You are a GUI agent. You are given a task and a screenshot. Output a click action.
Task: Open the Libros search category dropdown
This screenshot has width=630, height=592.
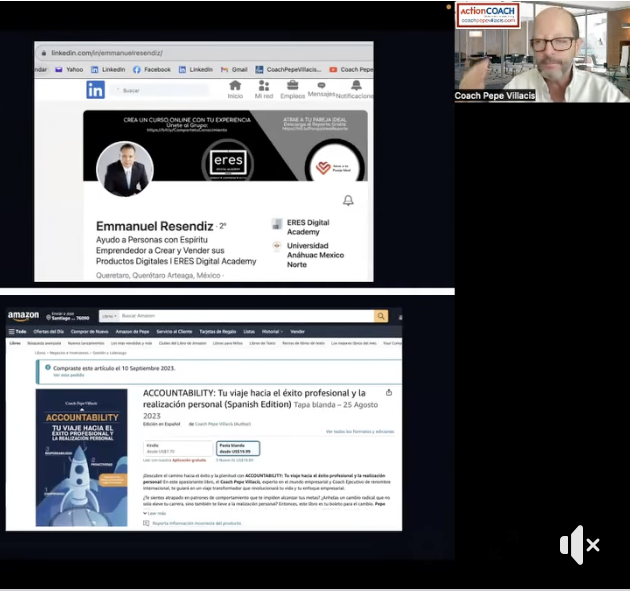point(109,316)
